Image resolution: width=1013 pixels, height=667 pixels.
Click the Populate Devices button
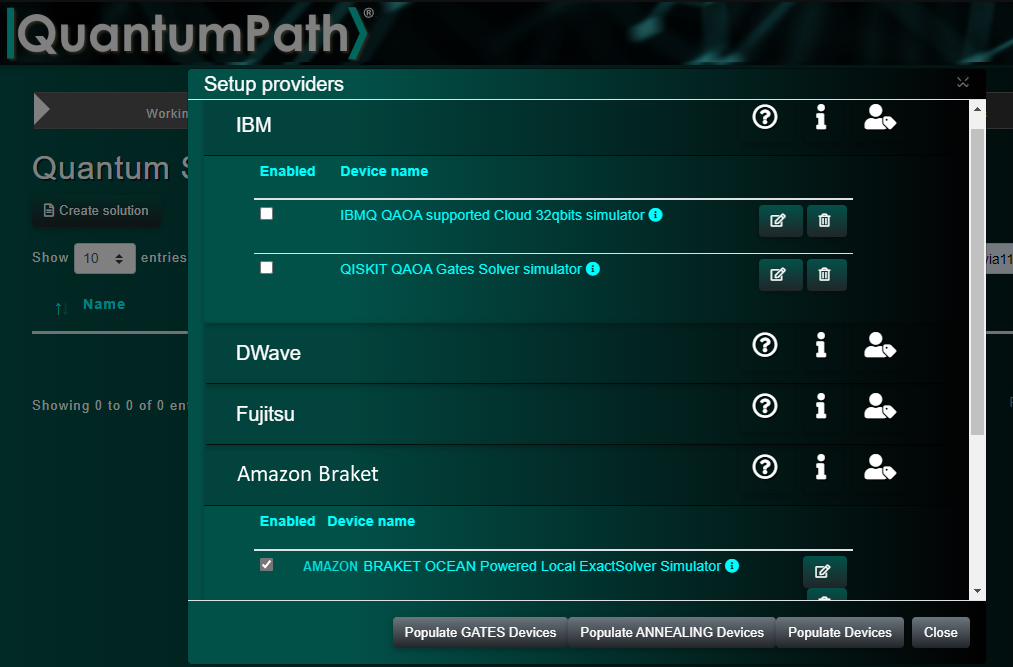coord(840,632)
